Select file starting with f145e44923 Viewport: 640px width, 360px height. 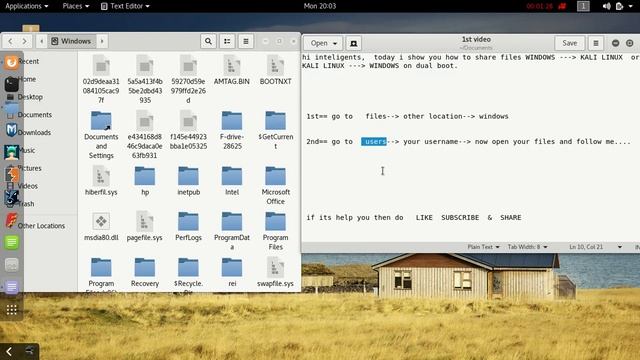point(189,130)
